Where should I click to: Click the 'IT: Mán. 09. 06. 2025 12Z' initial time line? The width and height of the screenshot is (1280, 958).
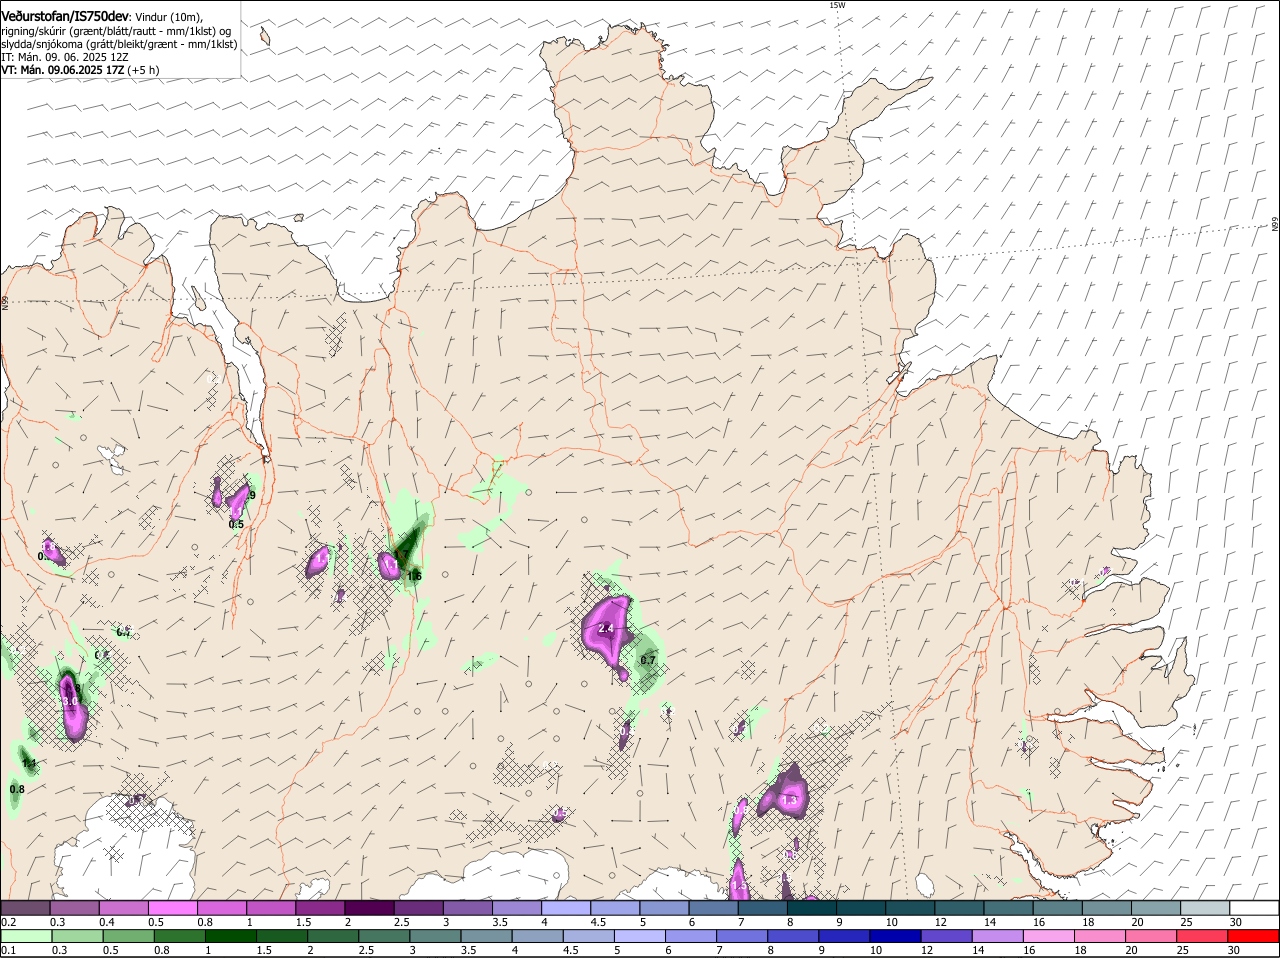tap(65, 57)
